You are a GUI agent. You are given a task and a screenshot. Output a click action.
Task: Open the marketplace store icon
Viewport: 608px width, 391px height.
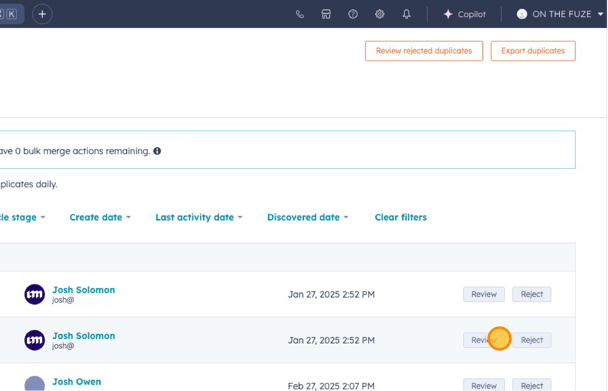[x=326, y=14]
